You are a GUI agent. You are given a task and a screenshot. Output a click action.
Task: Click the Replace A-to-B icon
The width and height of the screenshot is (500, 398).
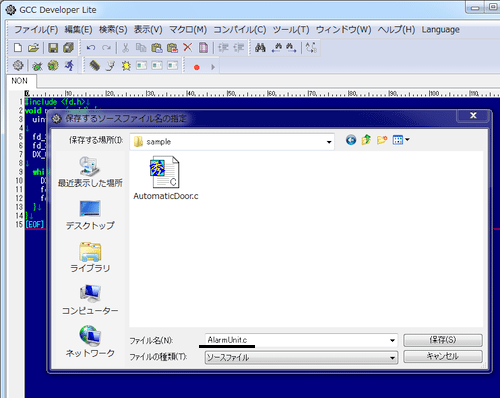[311, 48]
